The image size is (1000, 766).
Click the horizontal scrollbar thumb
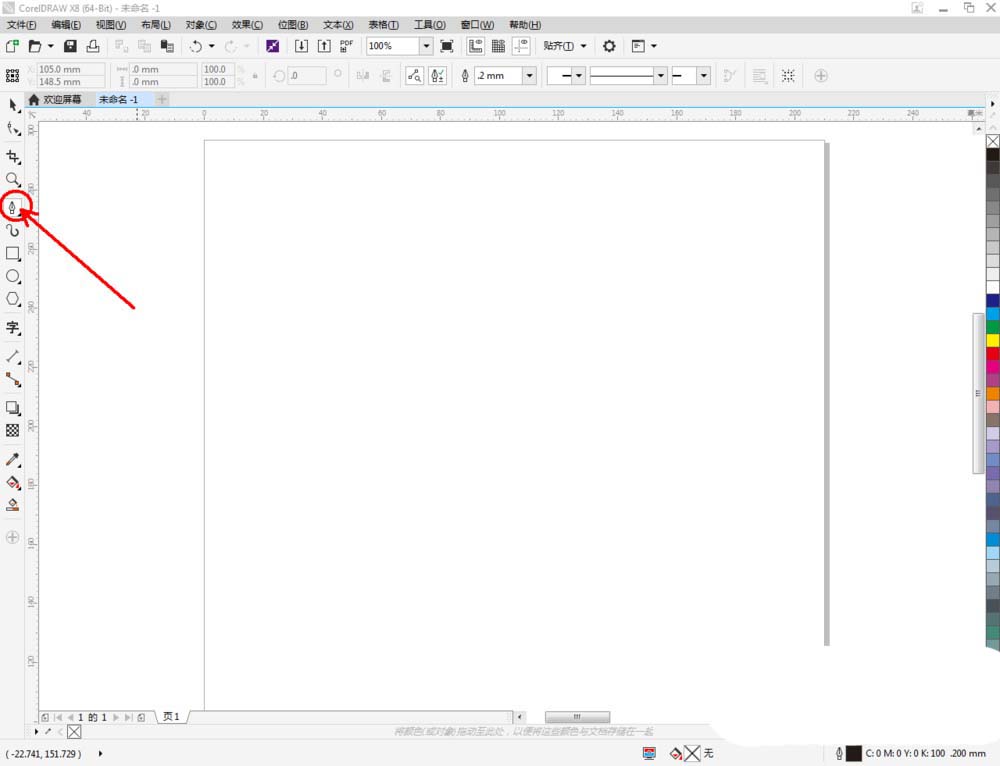(x=577, y=717)
